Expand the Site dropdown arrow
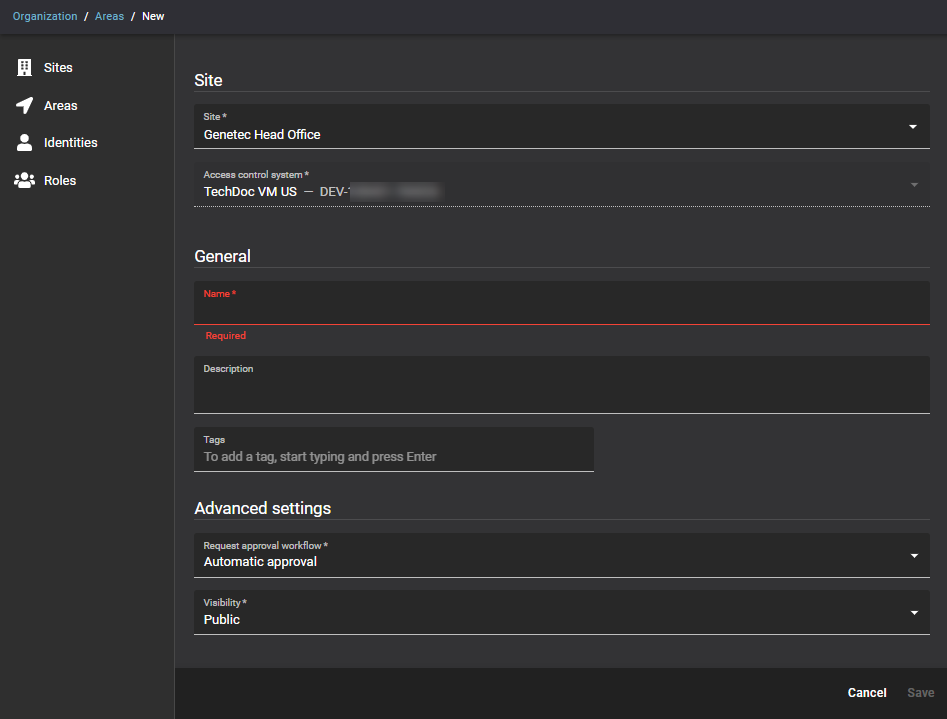Viewport: 947px width, 719px height. (912, 127)
